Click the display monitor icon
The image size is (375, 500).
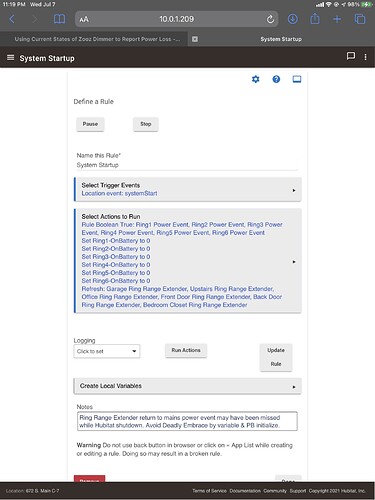pyautogui.click(x=297, y=79)
